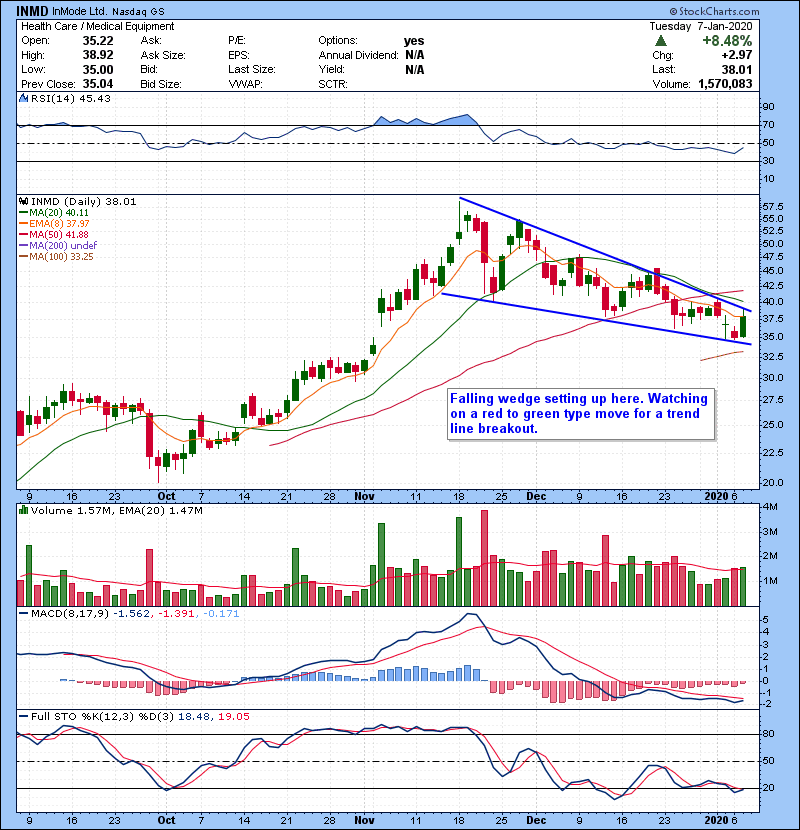Image resolution: width=800 pixels, height=830 pixels.
Task: Click the Bid Size: label
Action: coord(161,84)
